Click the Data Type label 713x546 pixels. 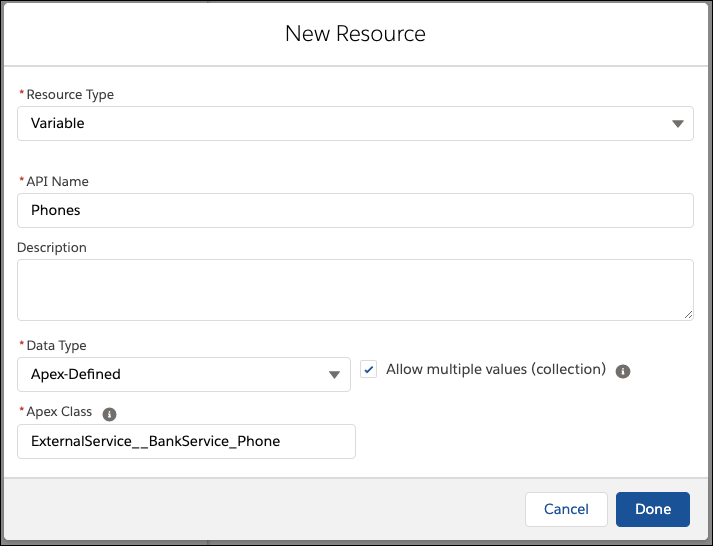[x=56, y=346]
